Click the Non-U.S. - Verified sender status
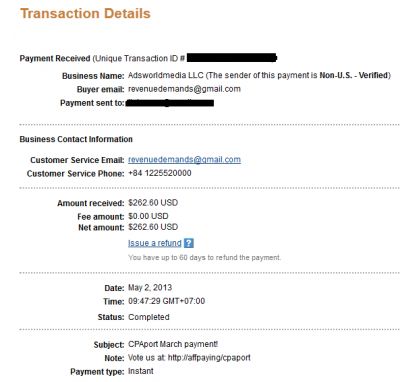Image resolution: width=400 pixels, height=382 pixels. pyautogui.click(x=354, y=75)
